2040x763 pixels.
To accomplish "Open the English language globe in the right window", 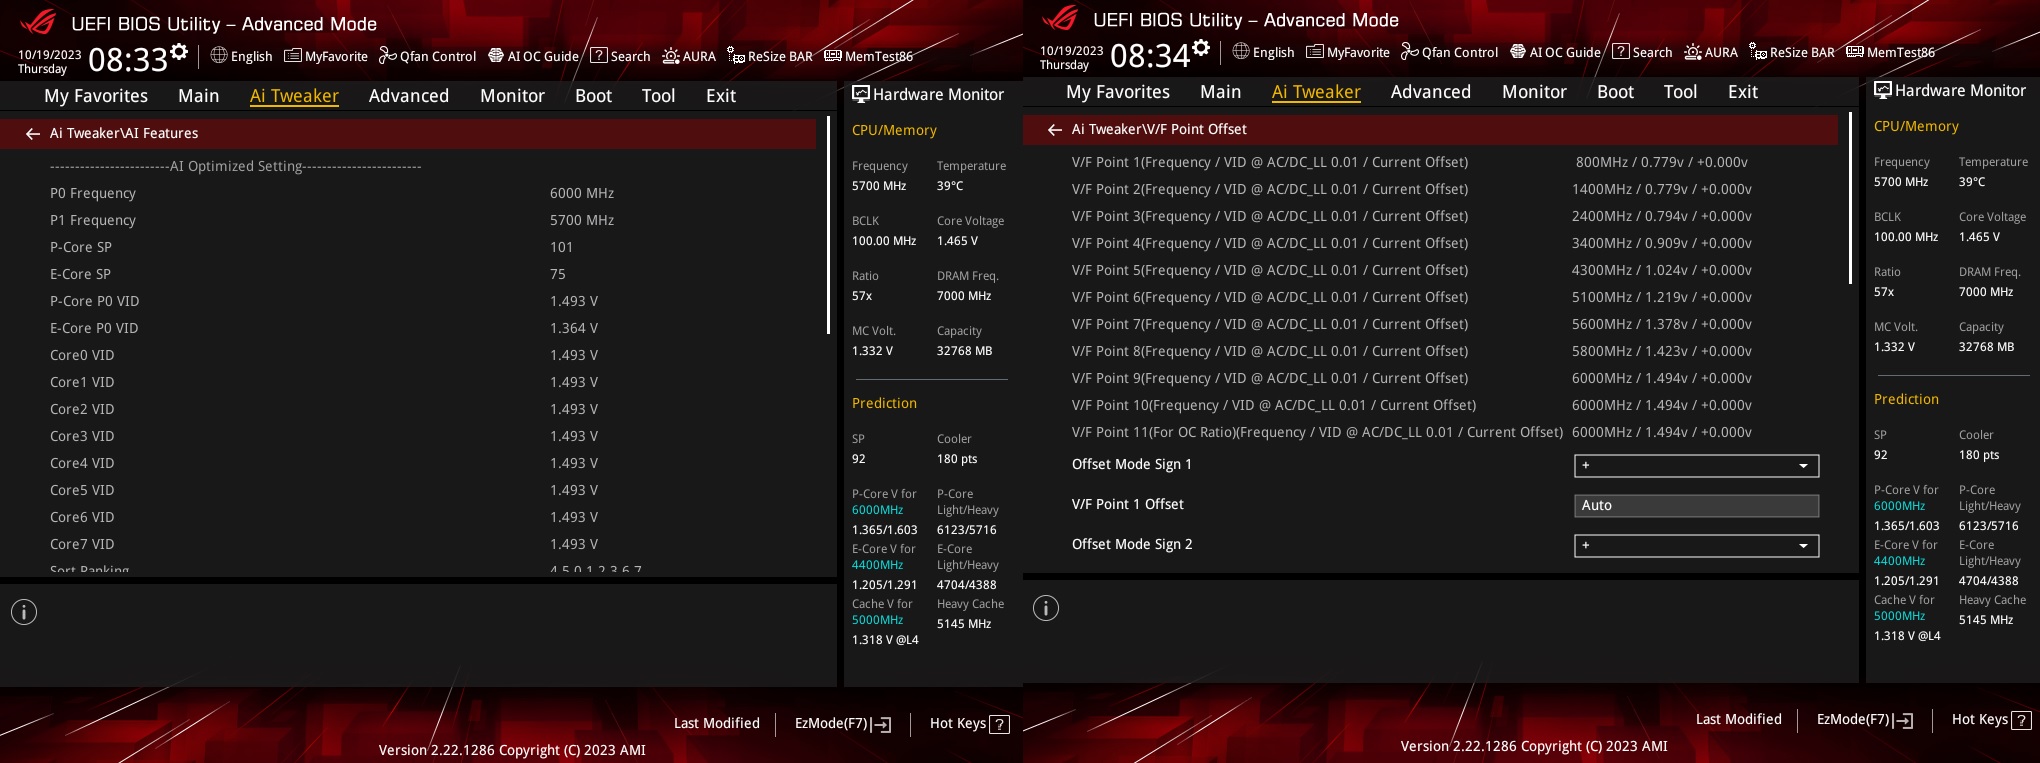I will click(1263, 52).
